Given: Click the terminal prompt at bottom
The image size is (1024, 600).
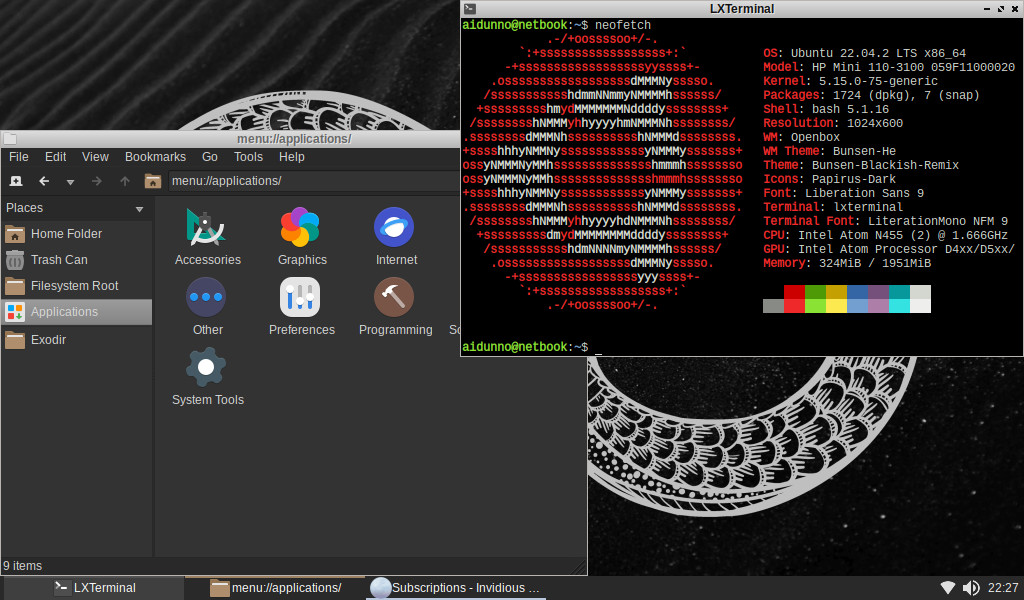Looking at the screenshot, I should [x=525, y=347].
